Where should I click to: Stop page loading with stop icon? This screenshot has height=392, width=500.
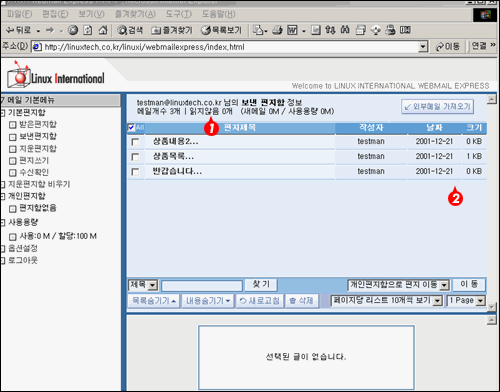tap(73, 30)
